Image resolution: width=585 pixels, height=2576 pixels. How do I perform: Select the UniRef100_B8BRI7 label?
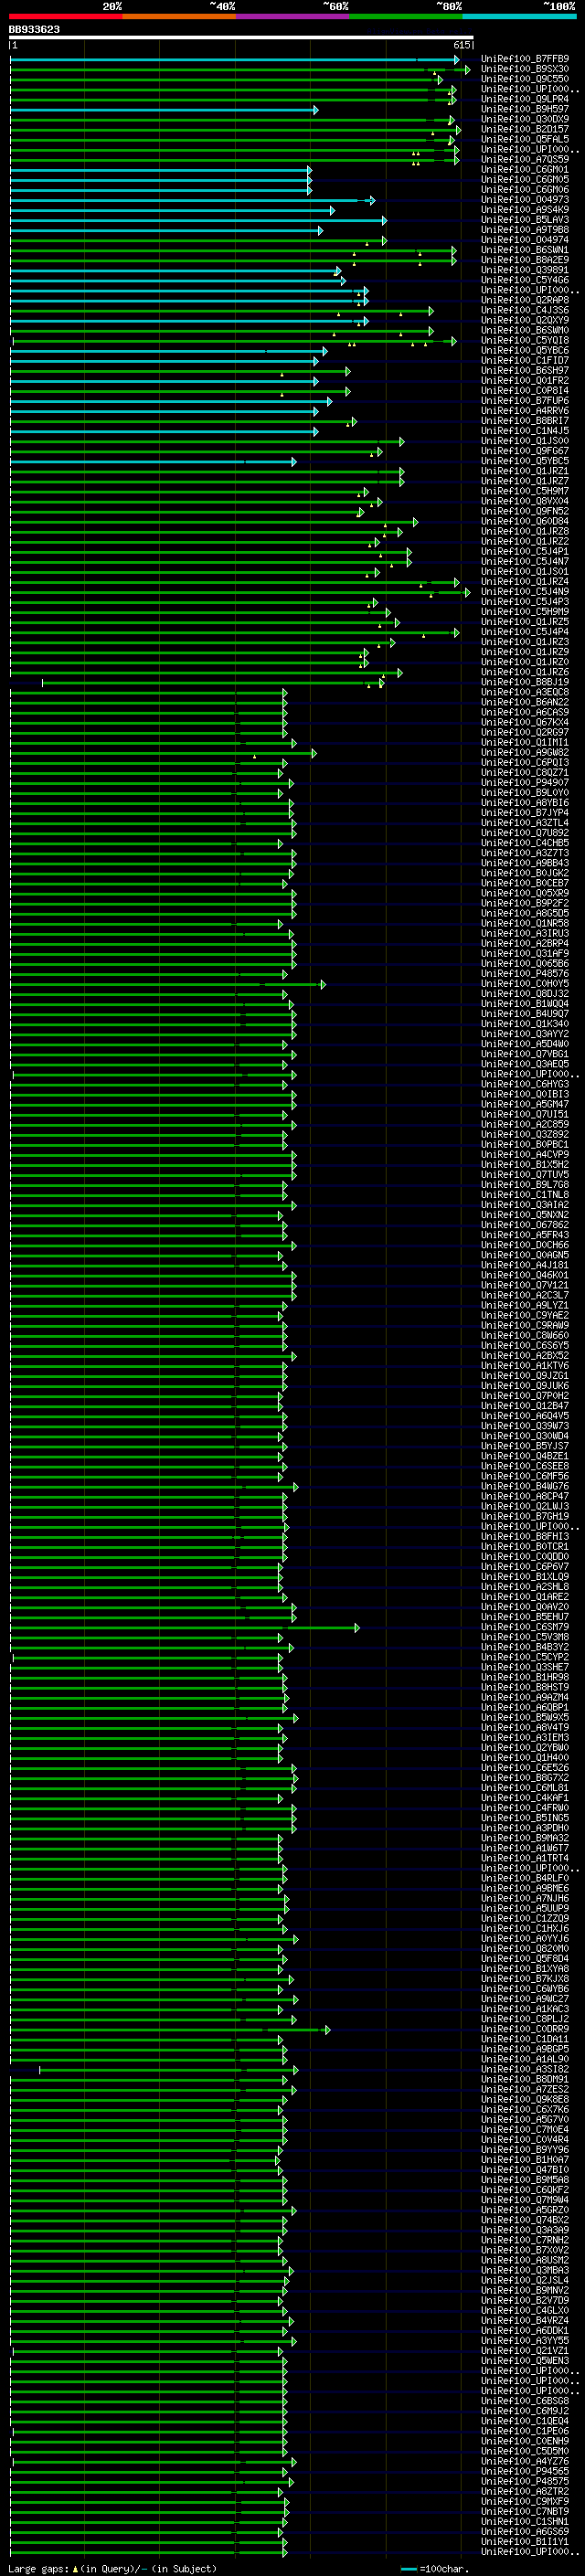tap(525, 421)
